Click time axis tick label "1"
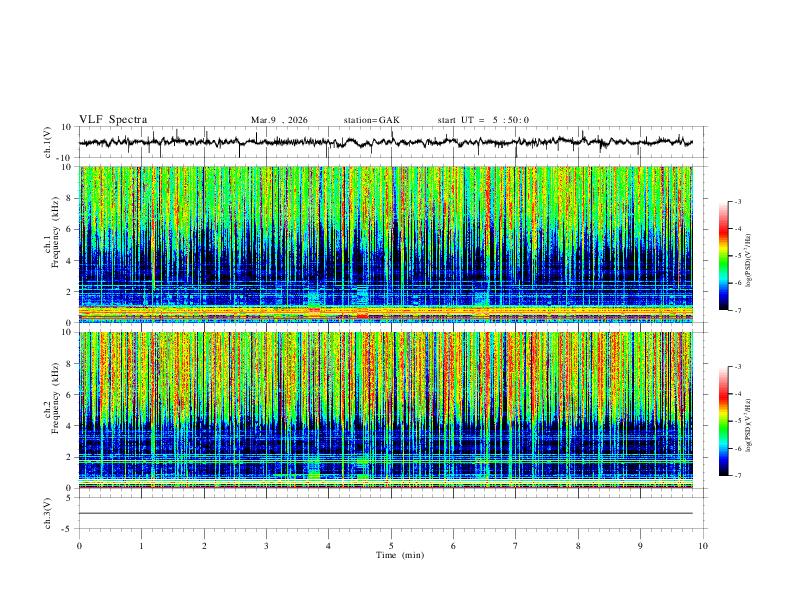 [x=141, y=546]
